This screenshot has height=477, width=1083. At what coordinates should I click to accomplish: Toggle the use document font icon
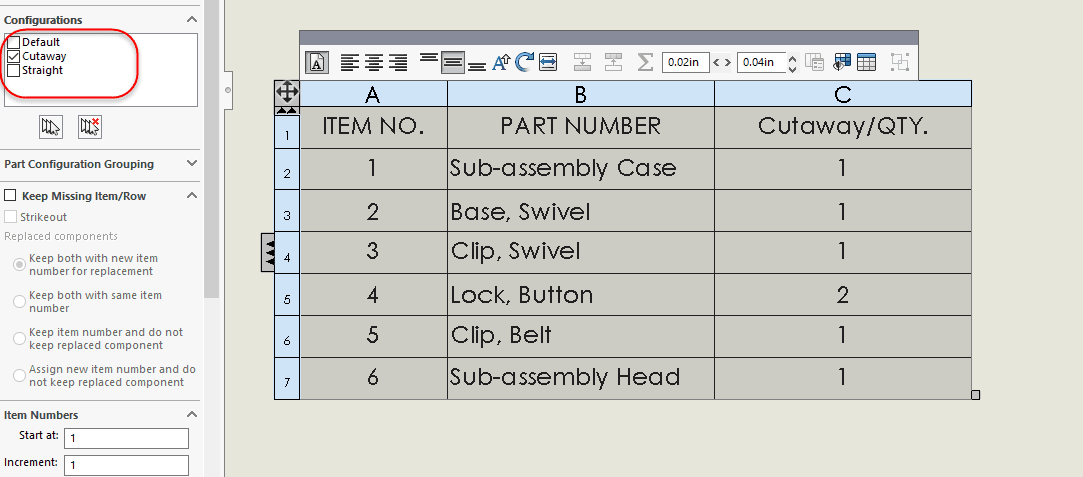pyautogui.click(x=317, y=63)
